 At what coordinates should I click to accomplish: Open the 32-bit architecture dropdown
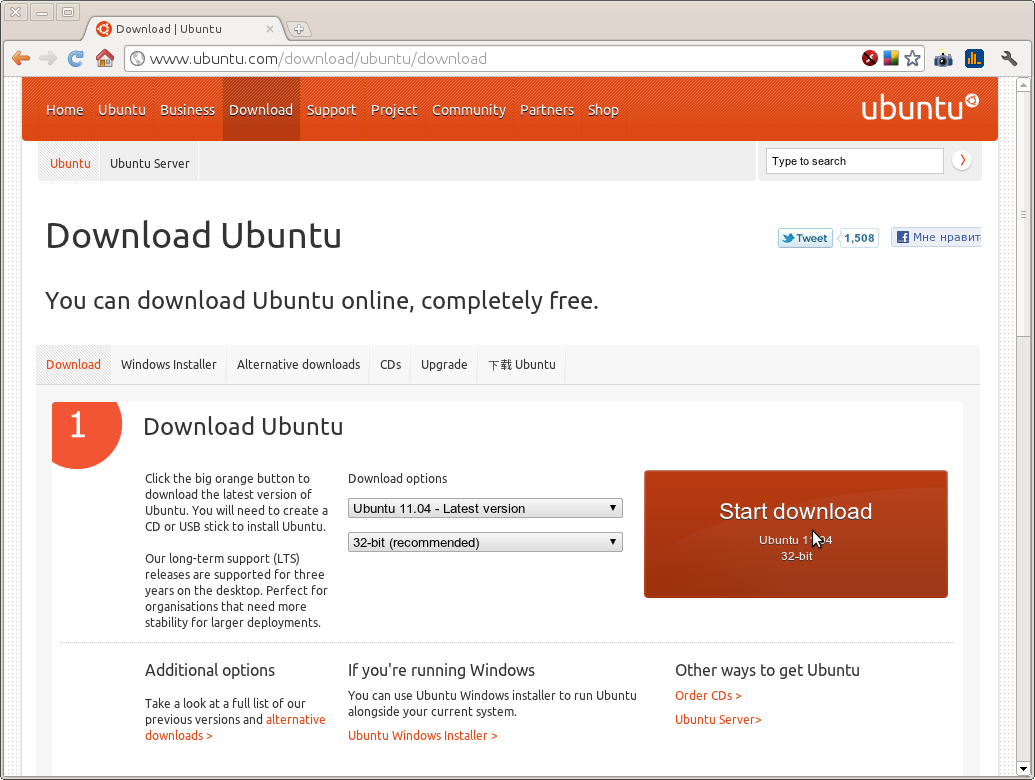coord(485,542)
